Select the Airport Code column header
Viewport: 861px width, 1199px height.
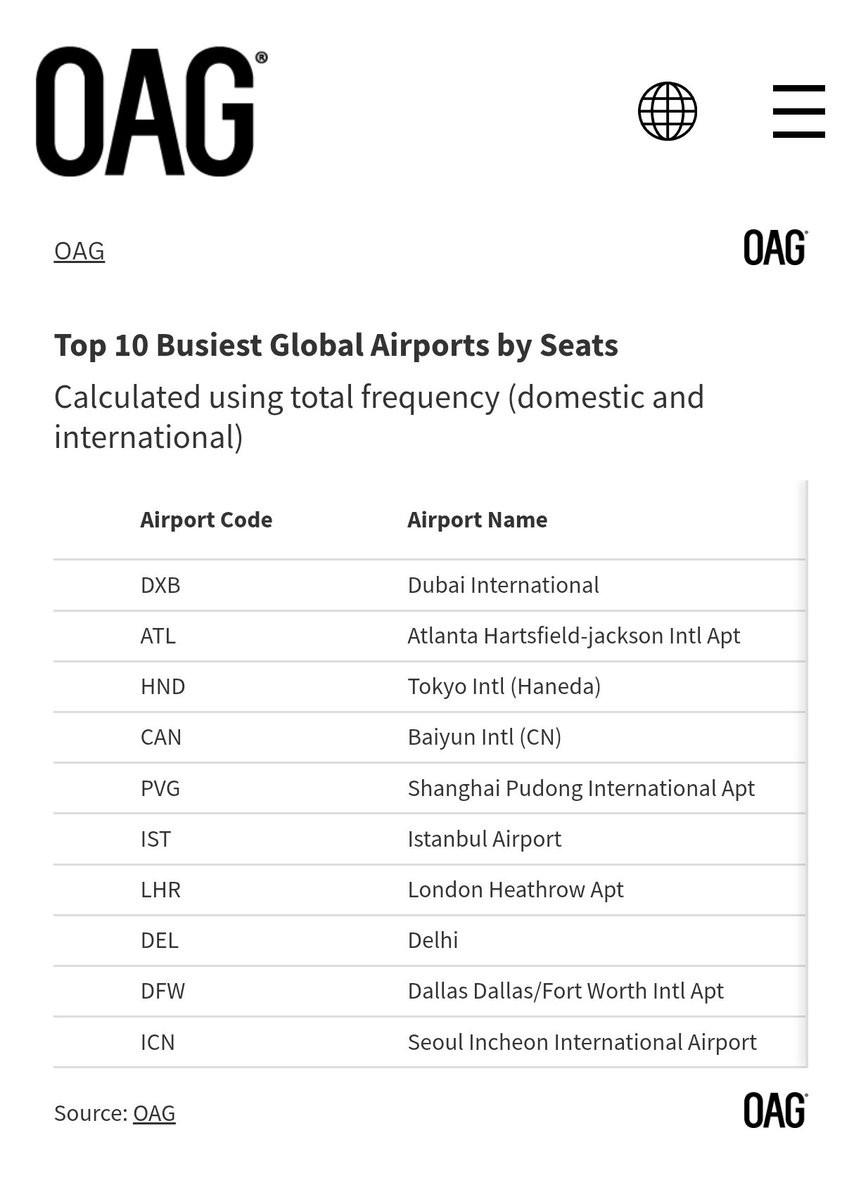click(206, 520)
